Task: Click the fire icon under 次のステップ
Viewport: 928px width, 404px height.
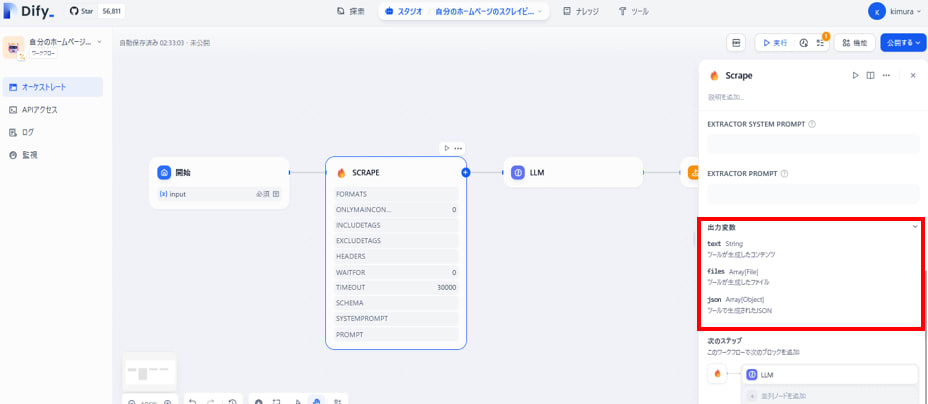Action: 717,374
